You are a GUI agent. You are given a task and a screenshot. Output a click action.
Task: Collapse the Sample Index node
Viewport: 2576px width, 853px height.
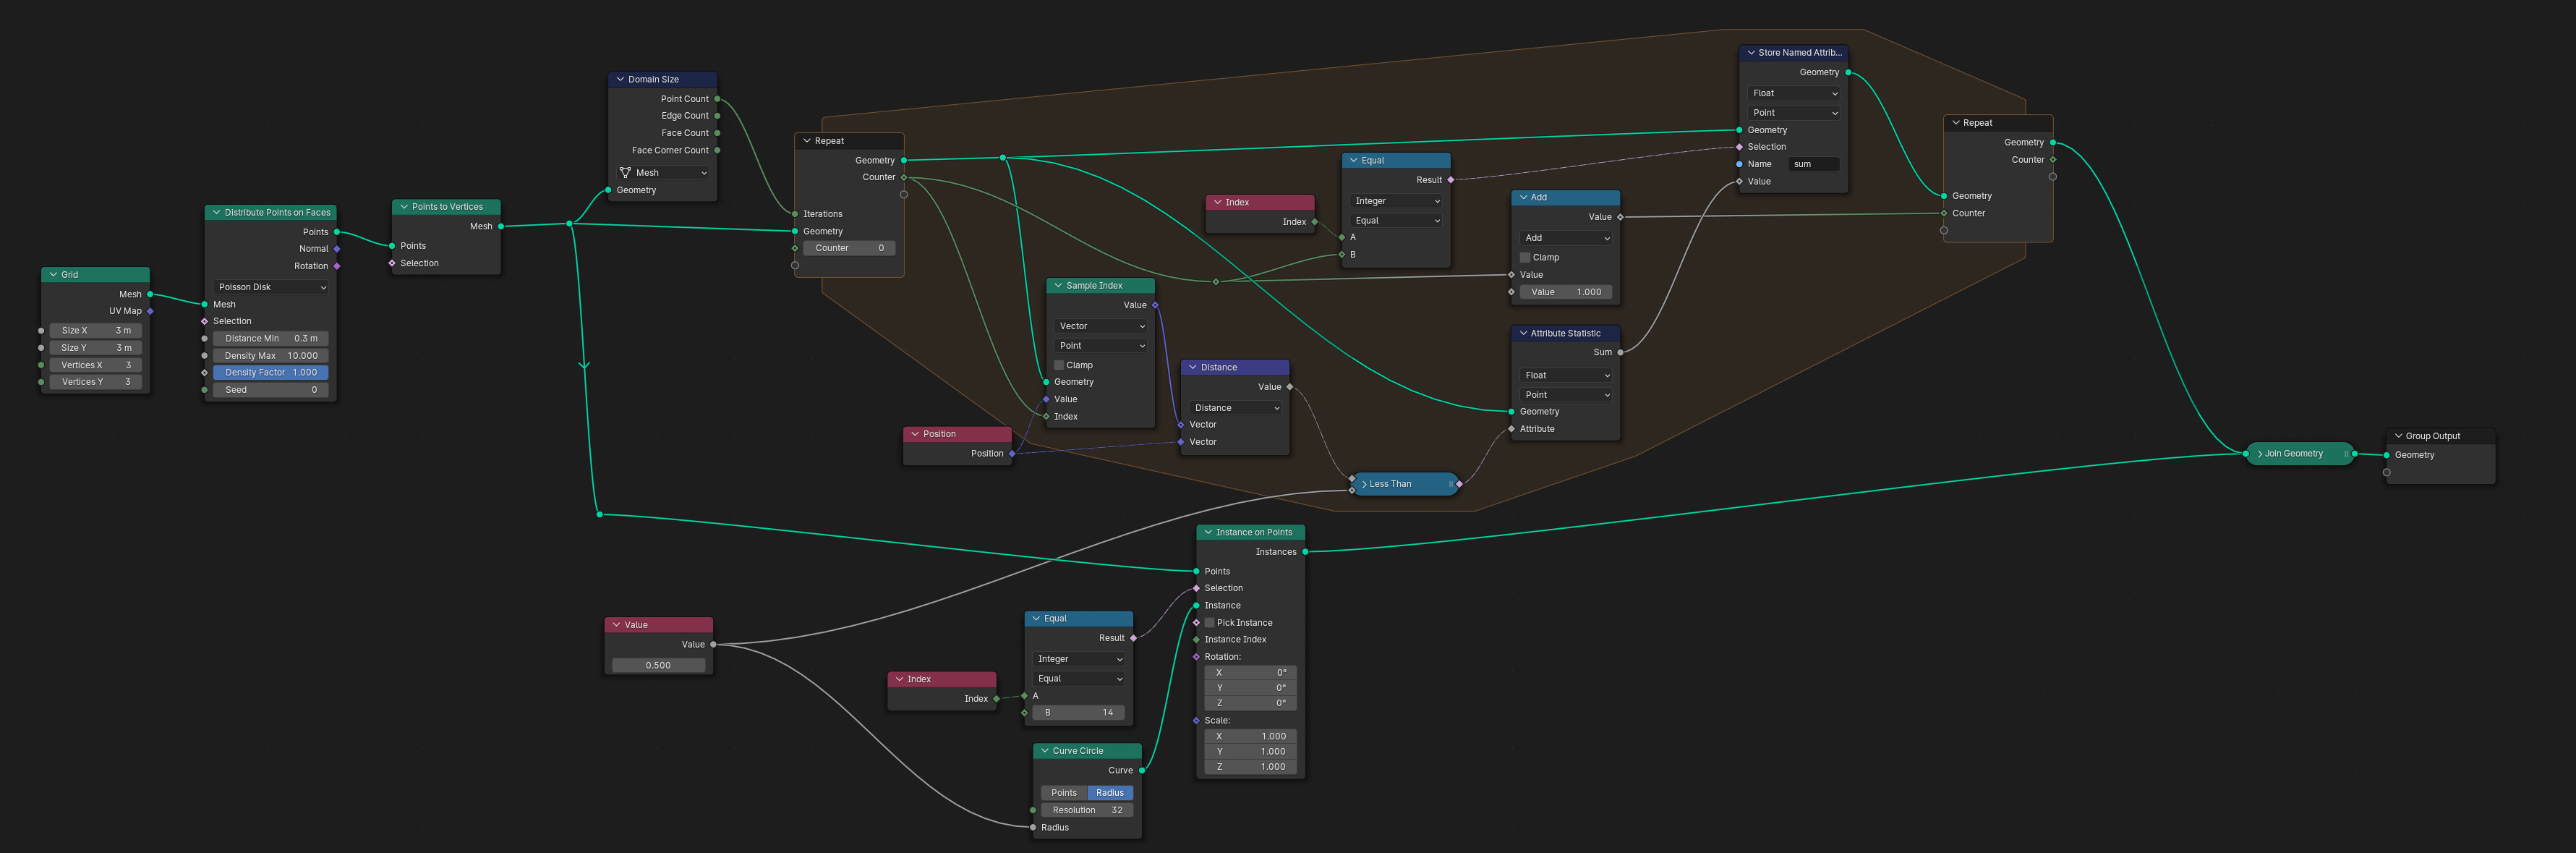[1058, 286]
